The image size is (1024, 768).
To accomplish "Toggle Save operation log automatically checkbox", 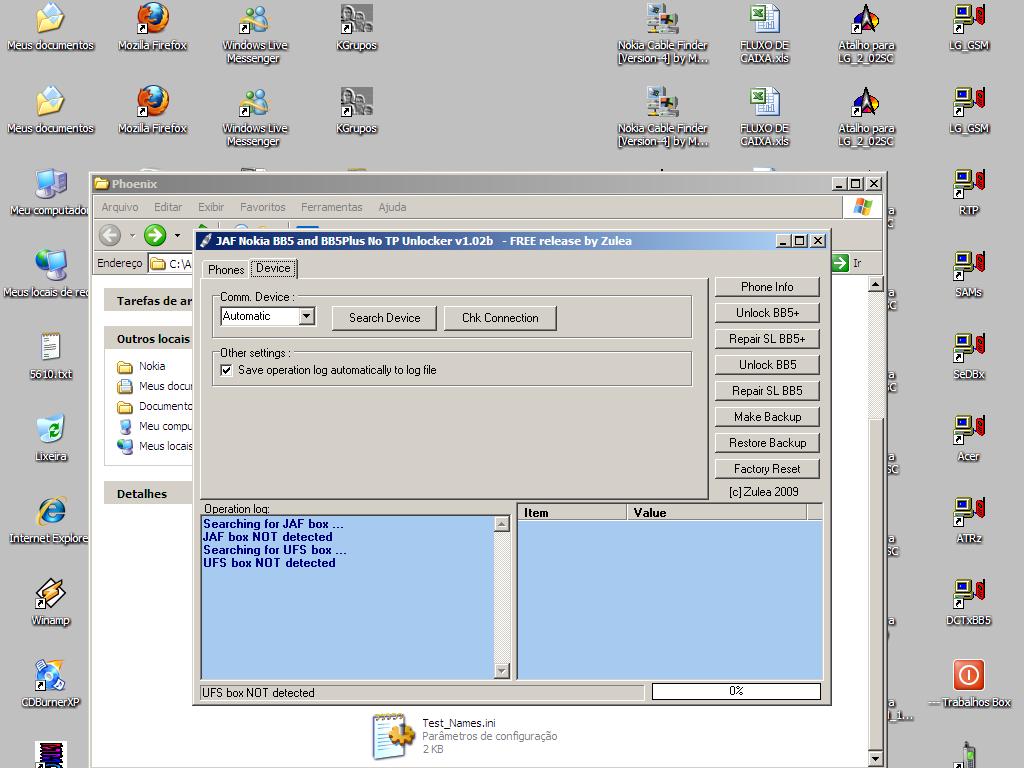I will tap(226, 370).
